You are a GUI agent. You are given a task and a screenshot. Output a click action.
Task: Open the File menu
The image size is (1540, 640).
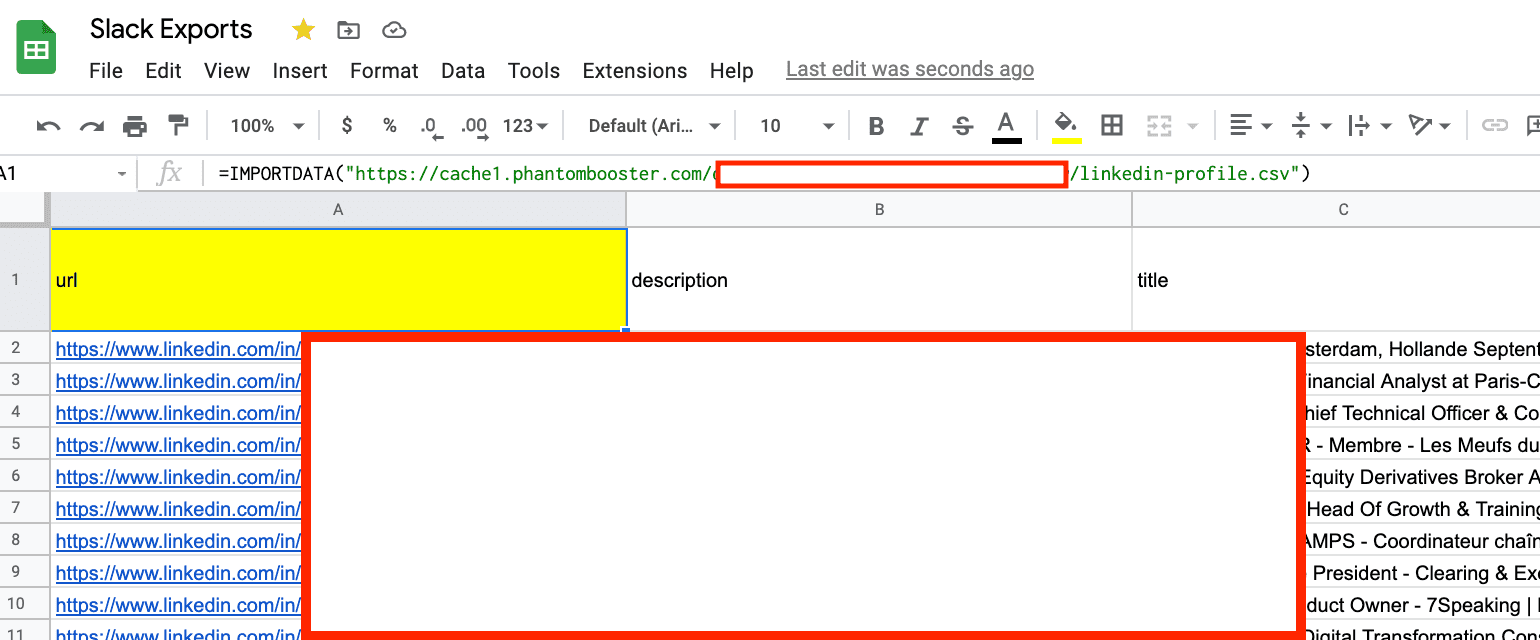tap(106, 71)
